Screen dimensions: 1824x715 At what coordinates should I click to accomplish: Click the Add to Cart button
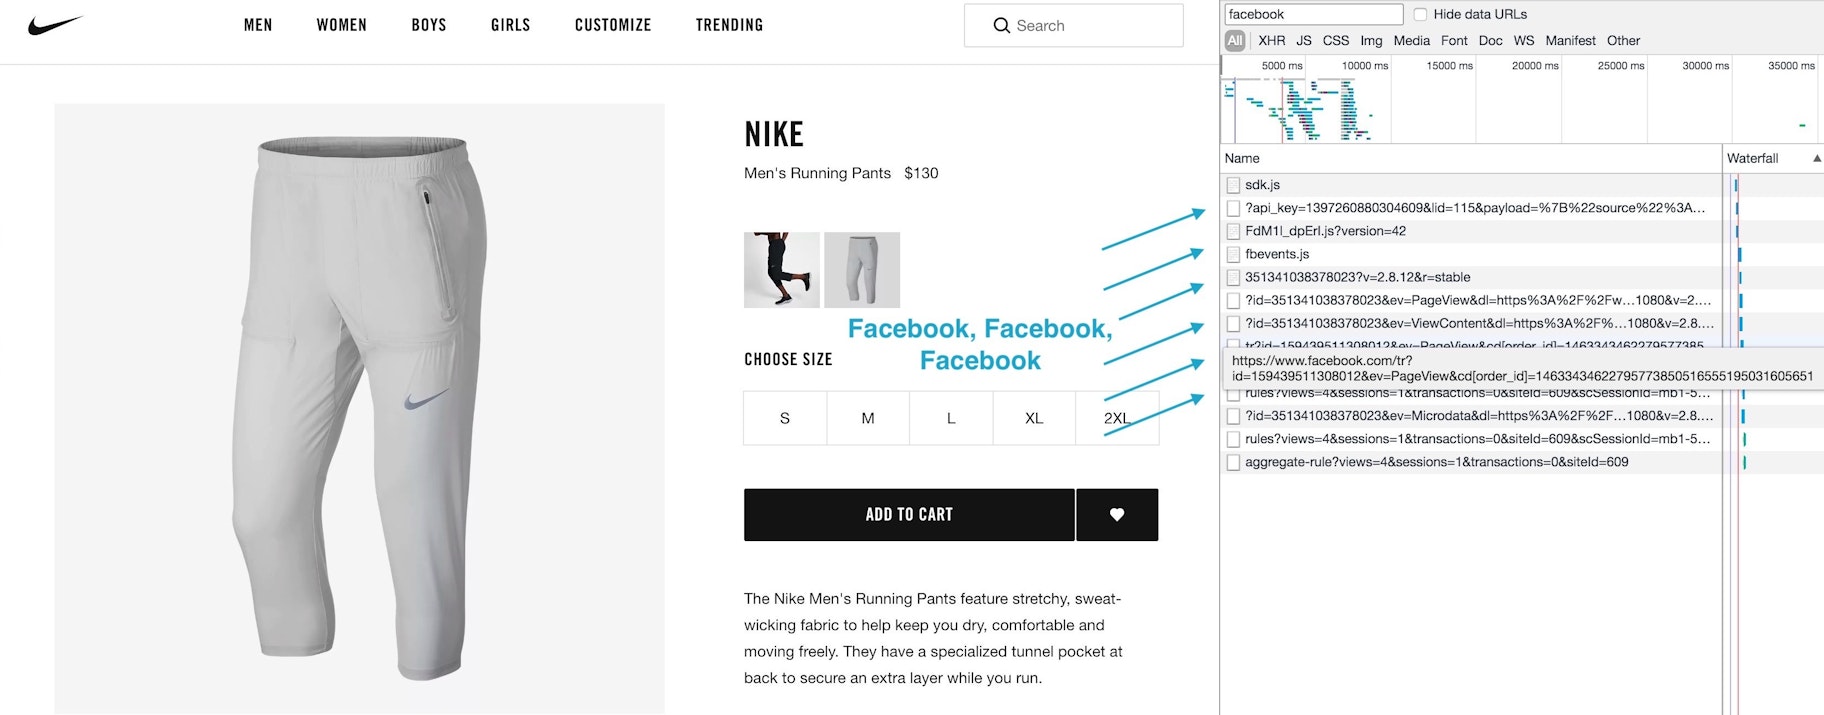coord(909,515)
